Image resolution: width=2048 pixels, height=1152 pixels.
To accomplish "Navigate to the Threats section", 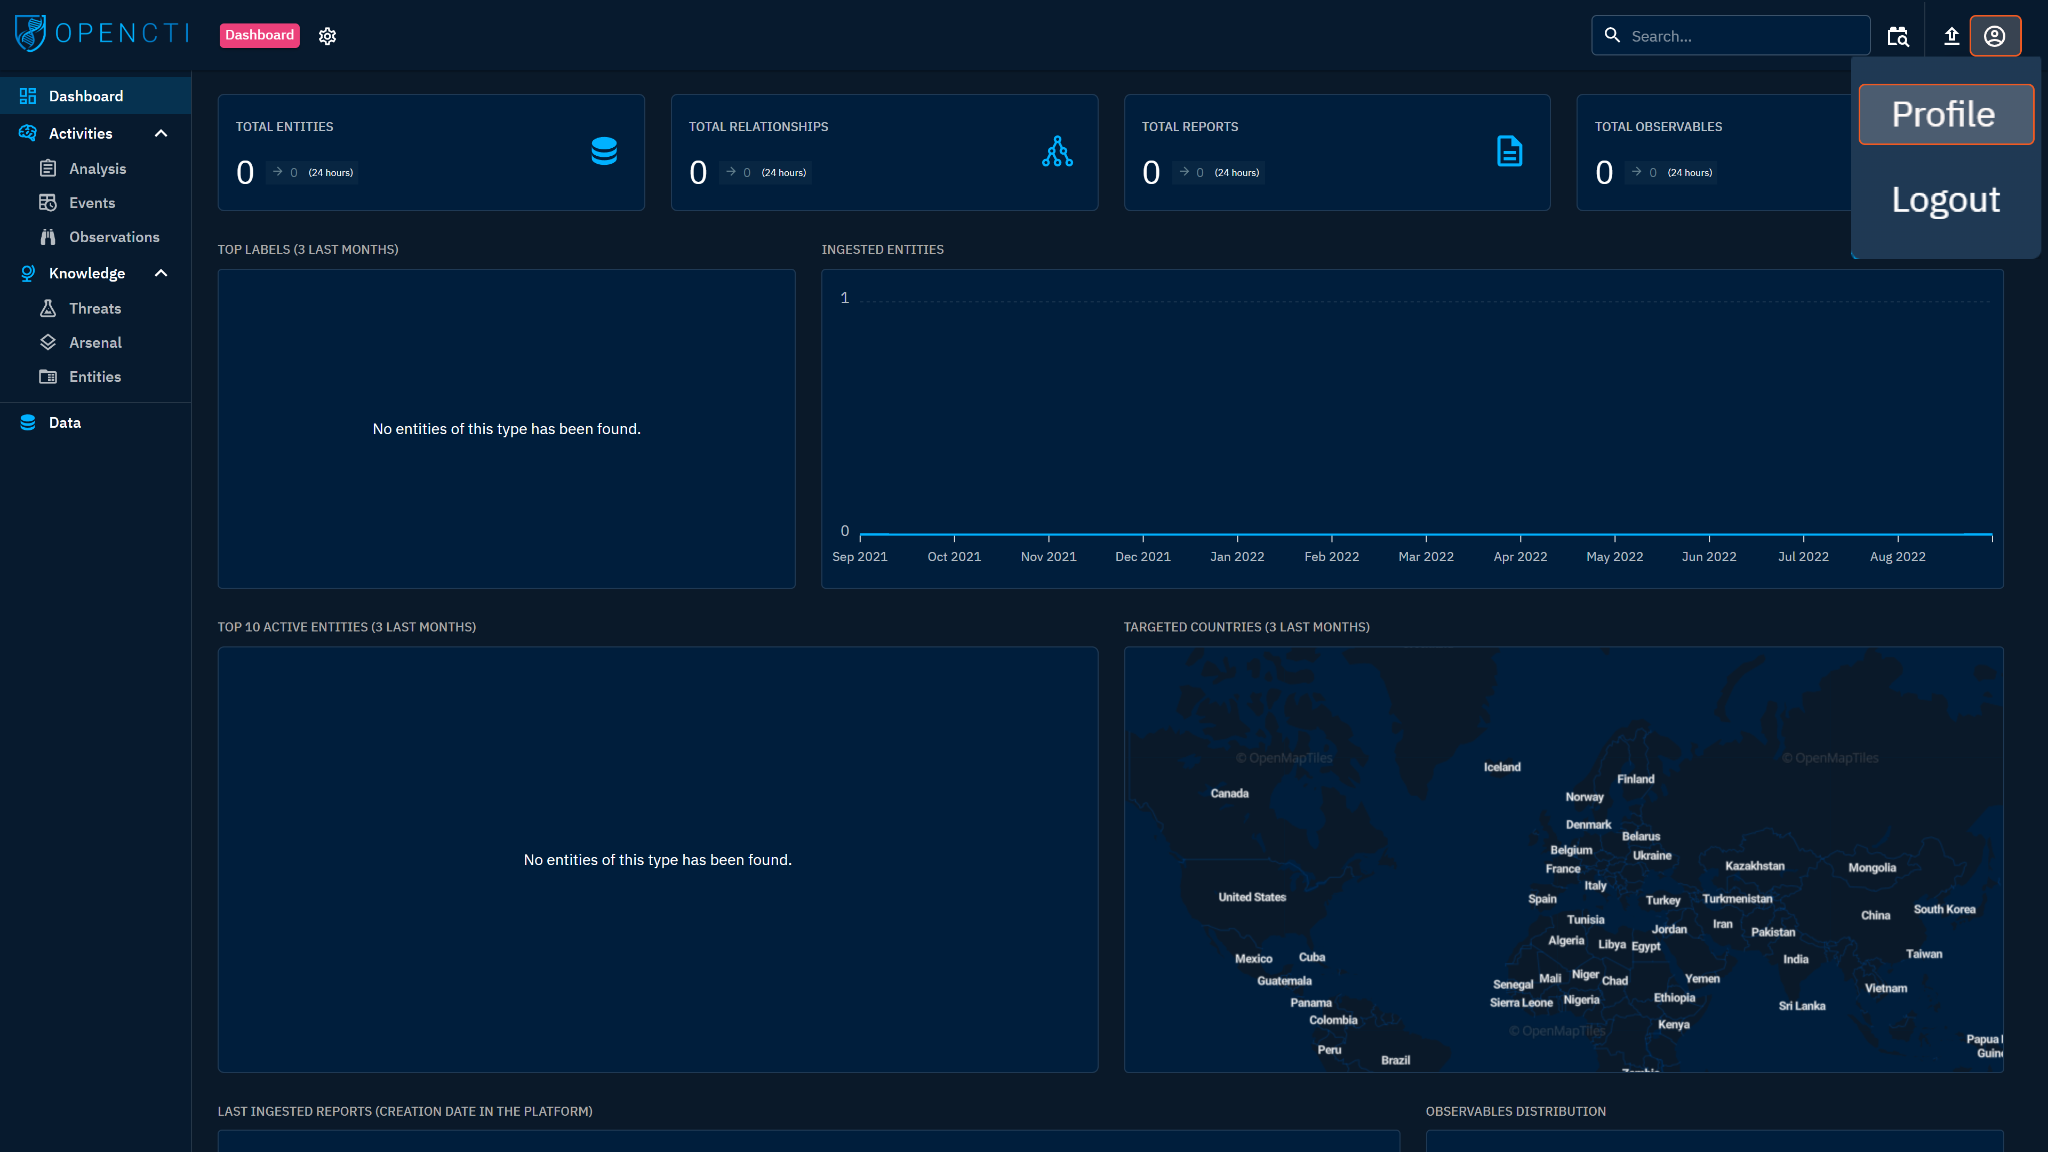I will click(95, 309).
